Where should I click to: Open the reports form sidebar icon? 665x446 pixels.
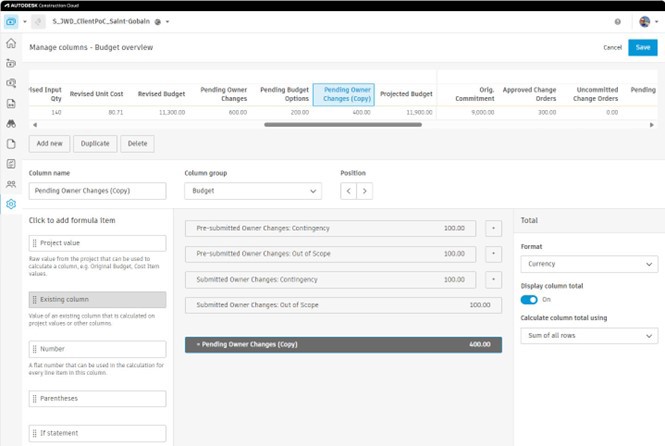[x=11, y=164]
